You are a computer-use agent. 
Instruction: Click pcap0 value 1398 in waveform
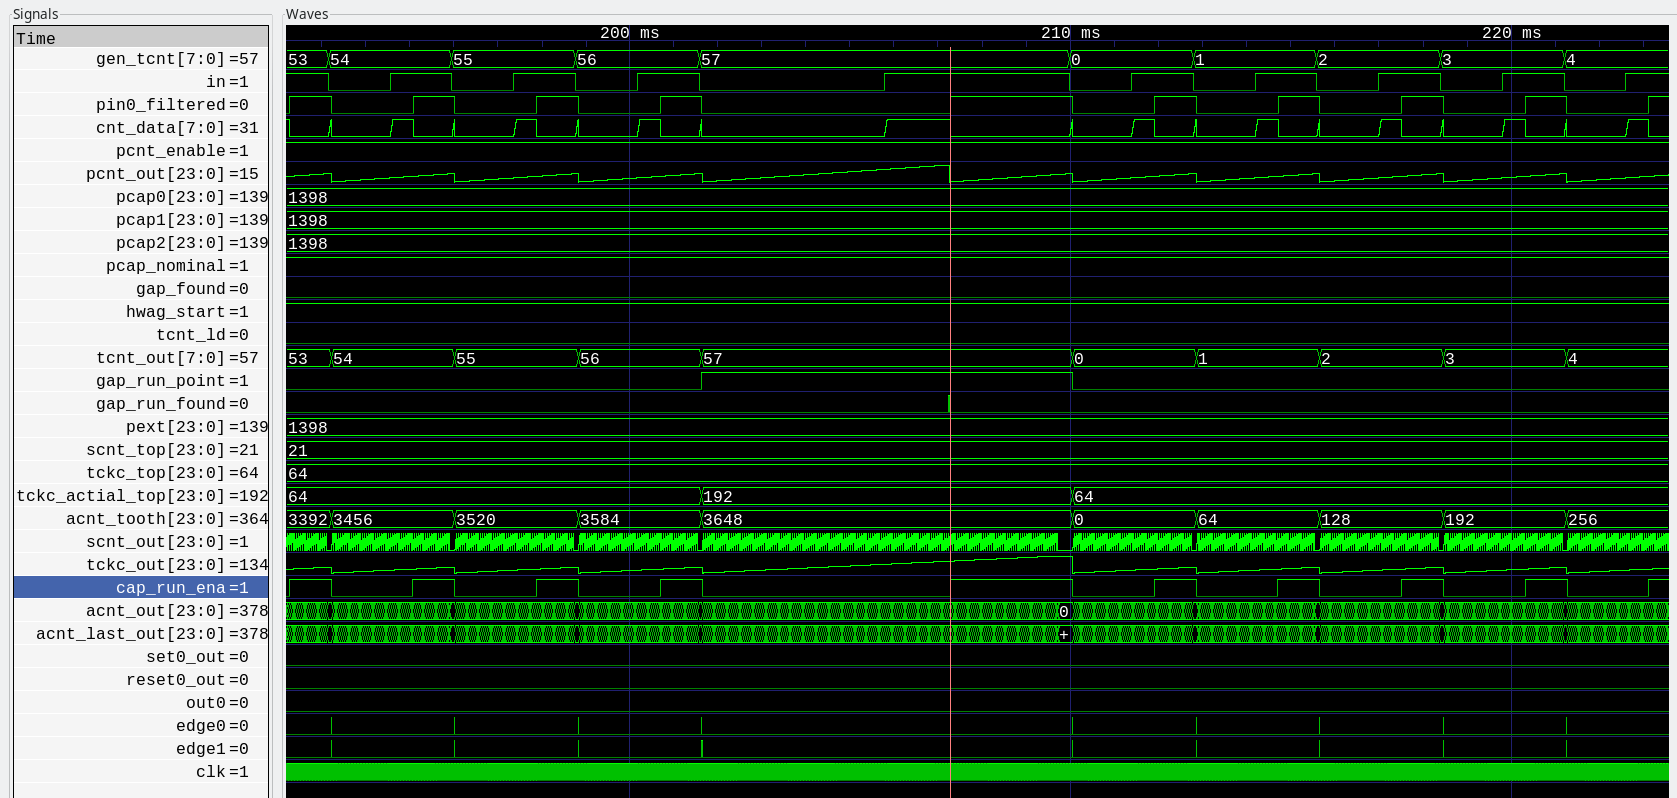click(307, 198)
